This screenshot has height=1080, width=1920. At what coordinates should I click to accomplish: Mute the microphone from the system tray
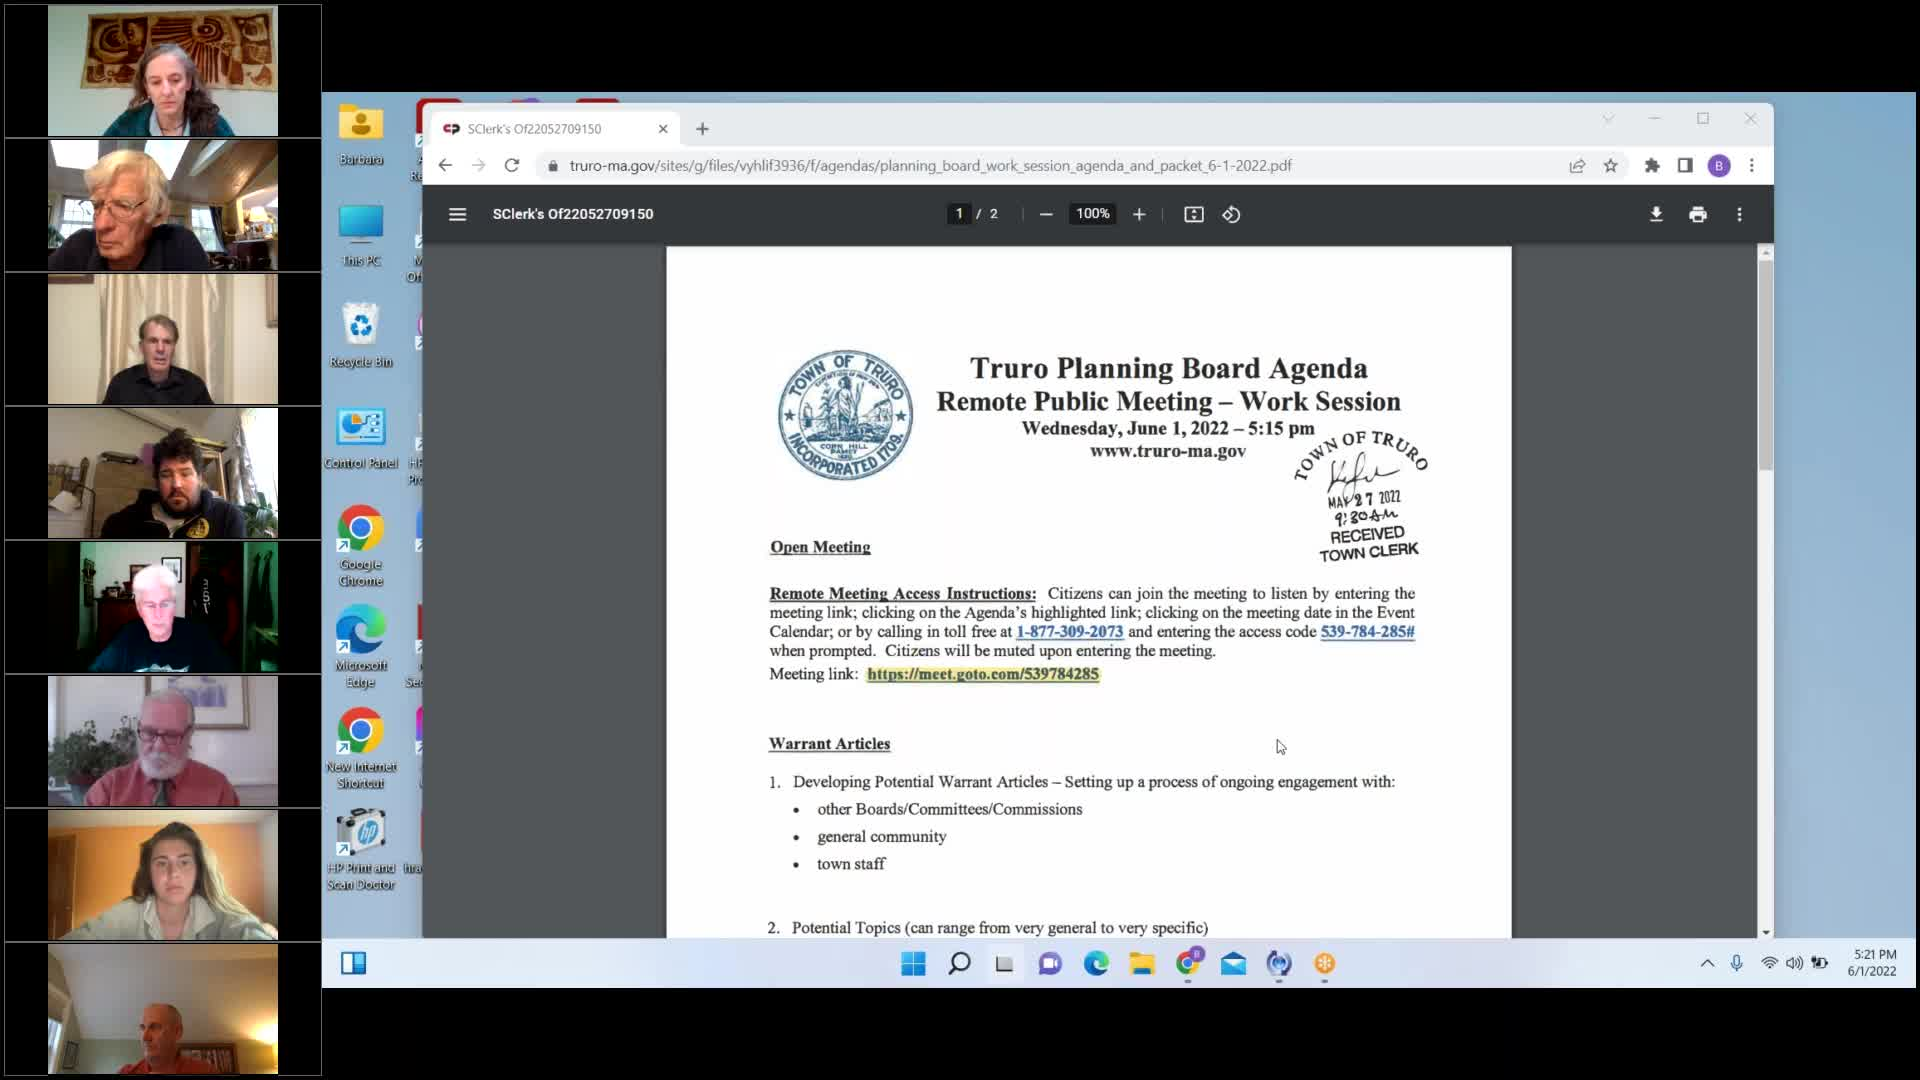click(1737, 963)
